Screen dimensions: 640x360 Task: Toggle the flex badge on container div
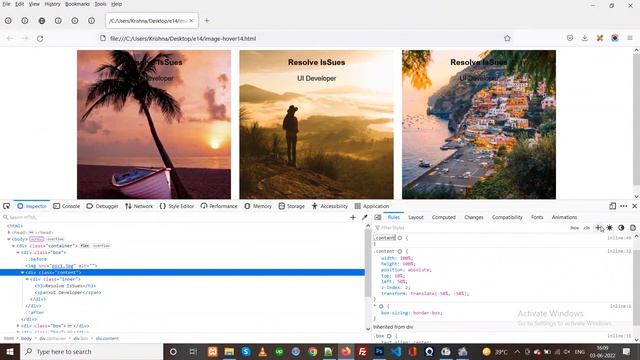(x=84, y=246)
